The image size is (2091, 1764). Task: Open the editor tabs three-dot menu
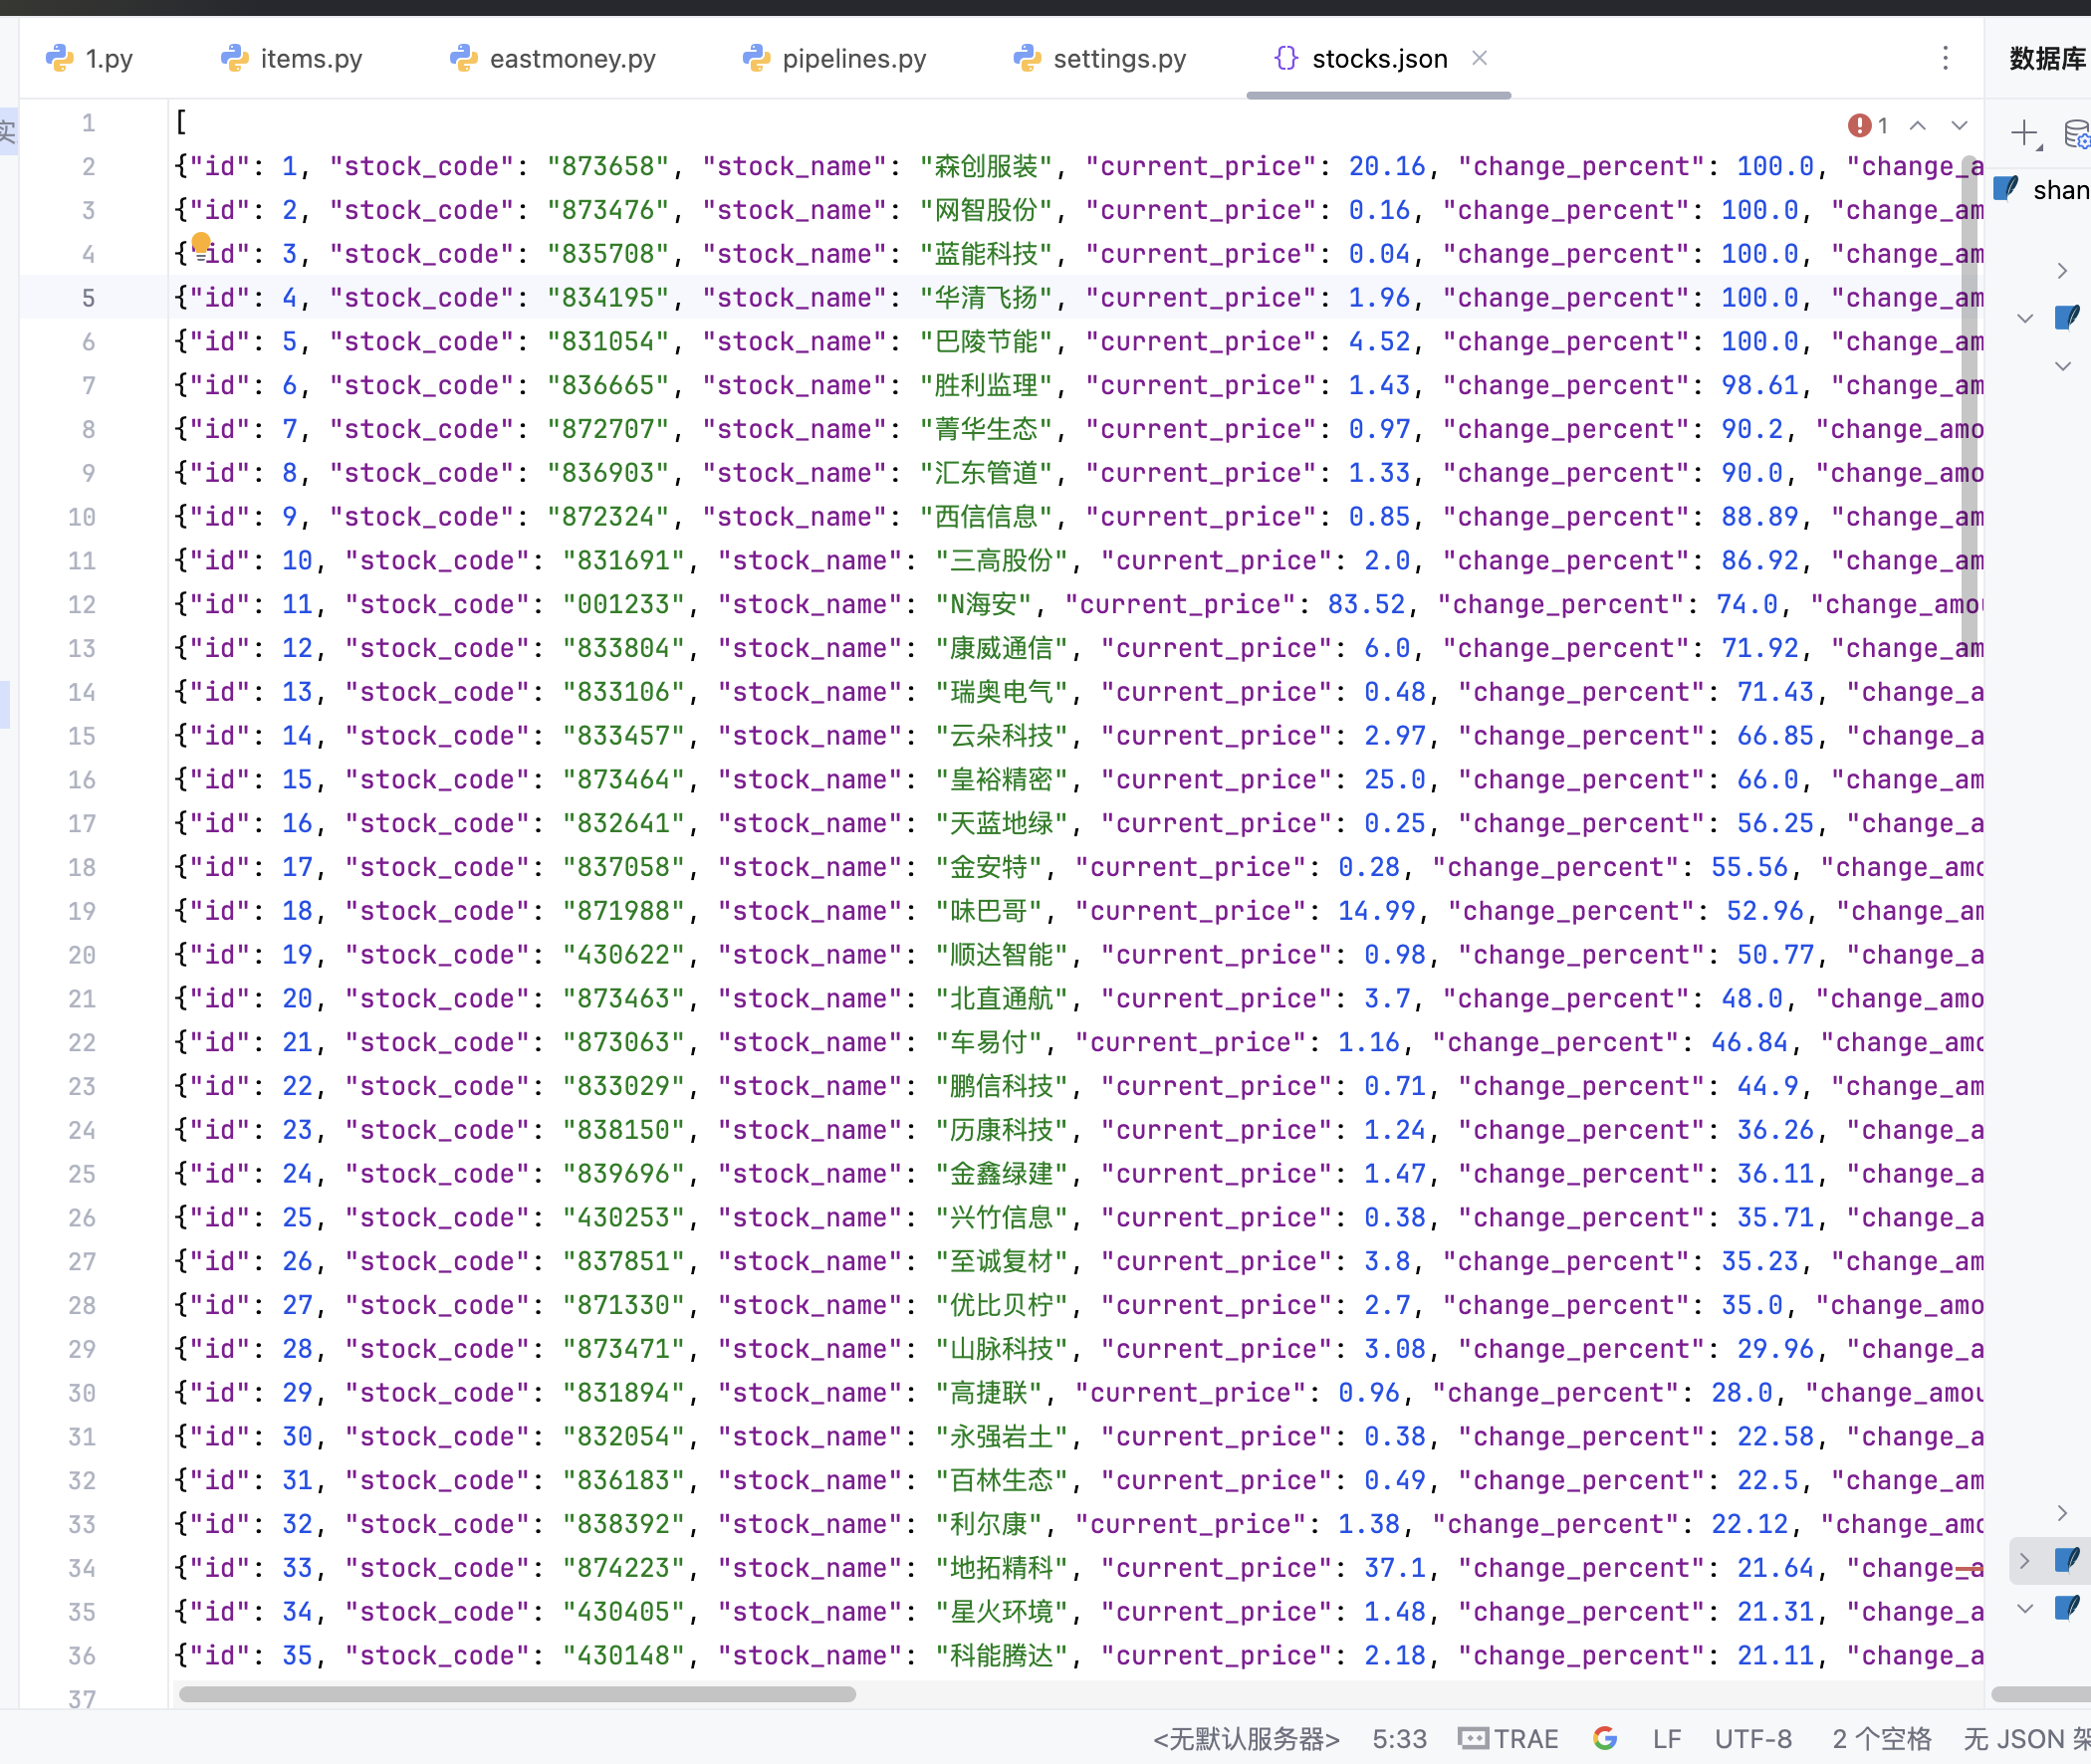tap(1945, 58)
